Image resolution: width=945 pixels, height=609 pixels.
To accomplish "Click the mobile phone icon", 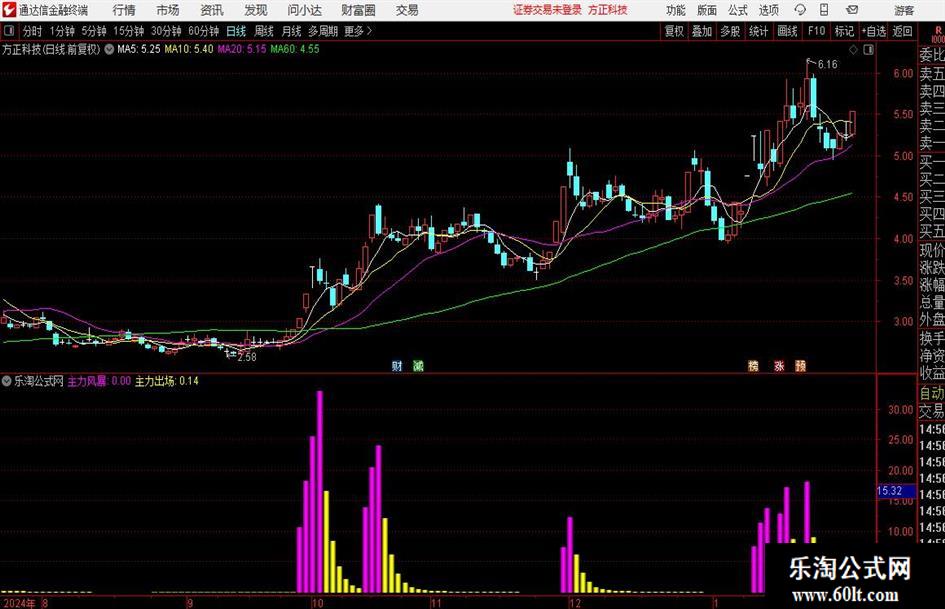I will point(824,10).
